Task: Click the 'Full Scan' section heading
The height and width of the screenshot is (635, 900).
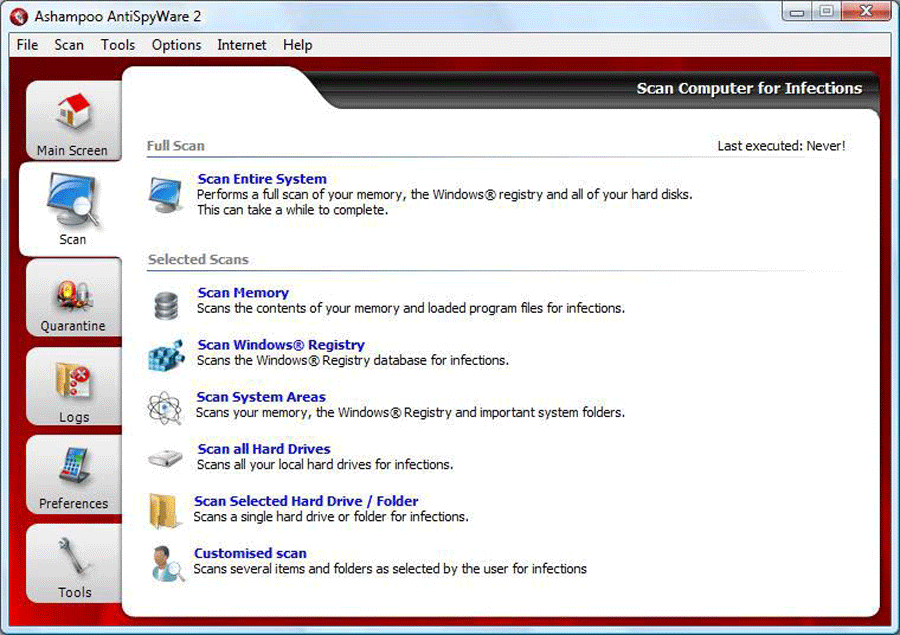Action: point(176,146)
